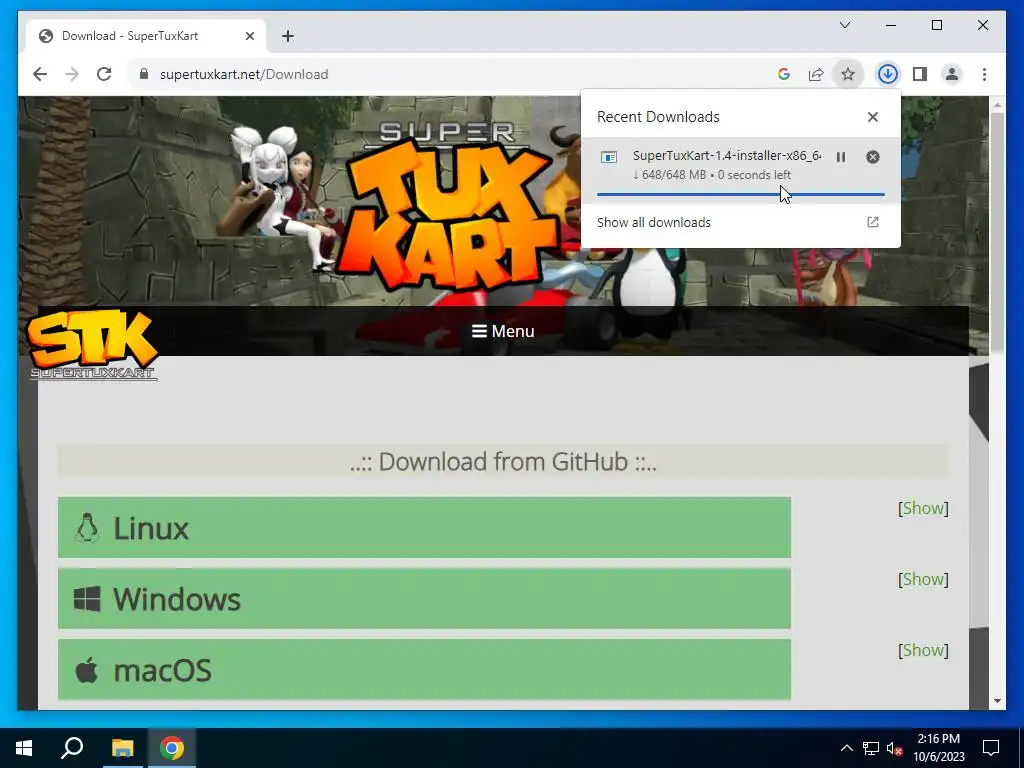The width and height of the screenshot is (1024, 768).
Task: Pause the SuperTuxKart installer download
Action: coord(841,157)
